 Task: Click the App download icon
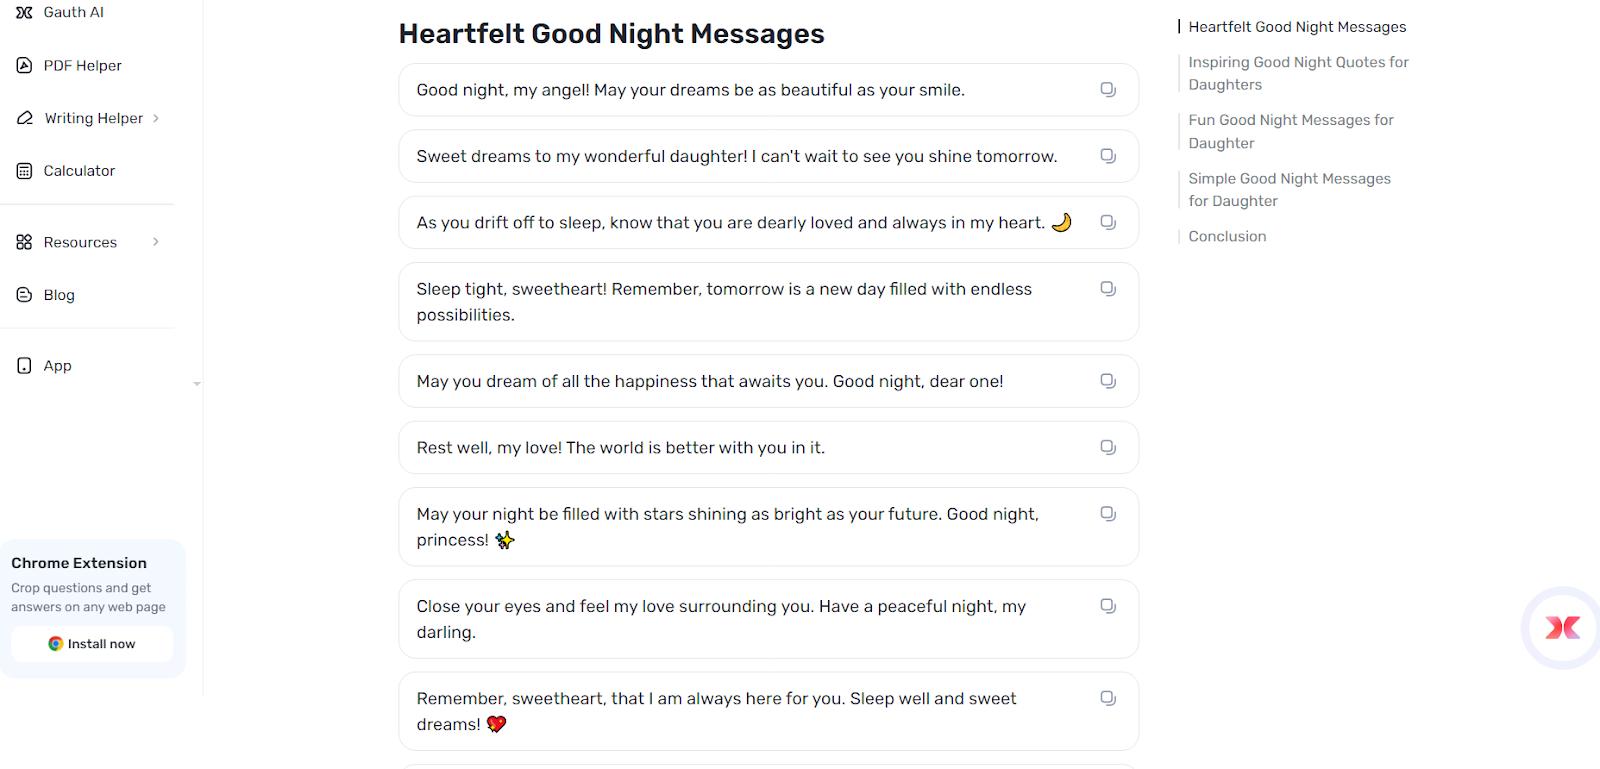[23, 365]
